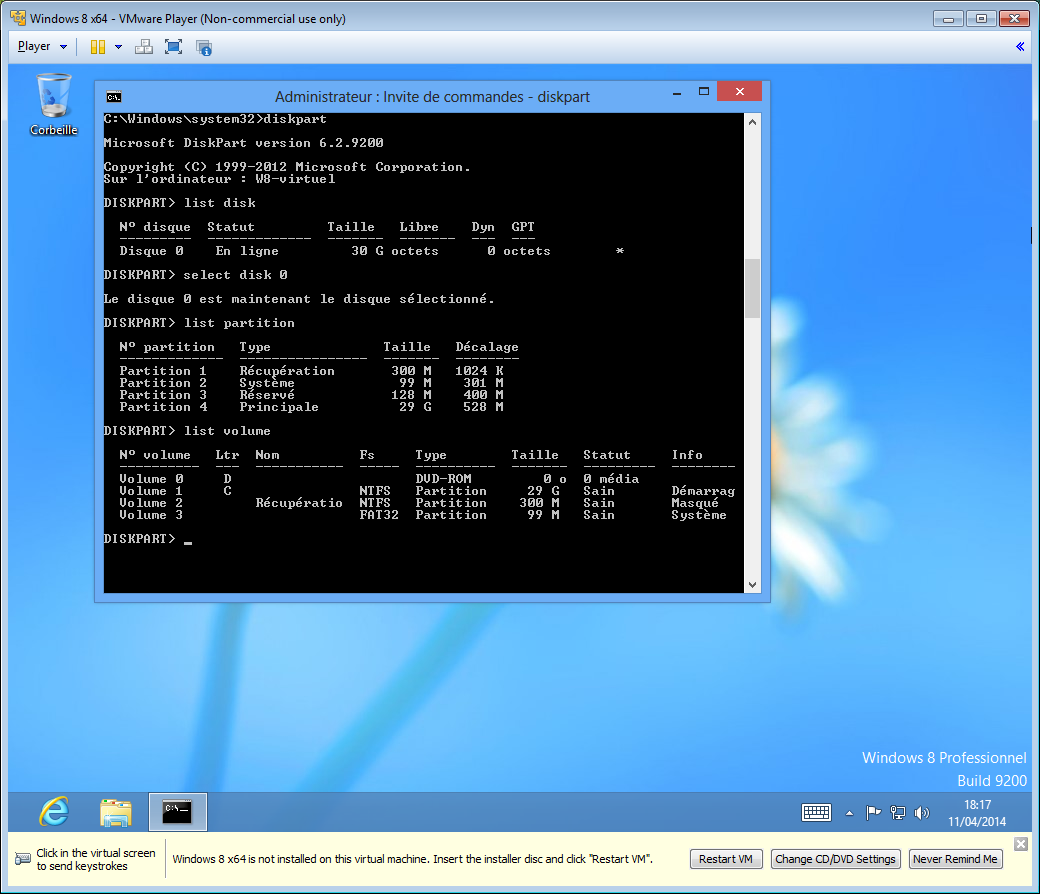This screenshot has width=1040, height=894.
Task: Click the keyboard hint icon in notification bar
Action: point(23,859)
